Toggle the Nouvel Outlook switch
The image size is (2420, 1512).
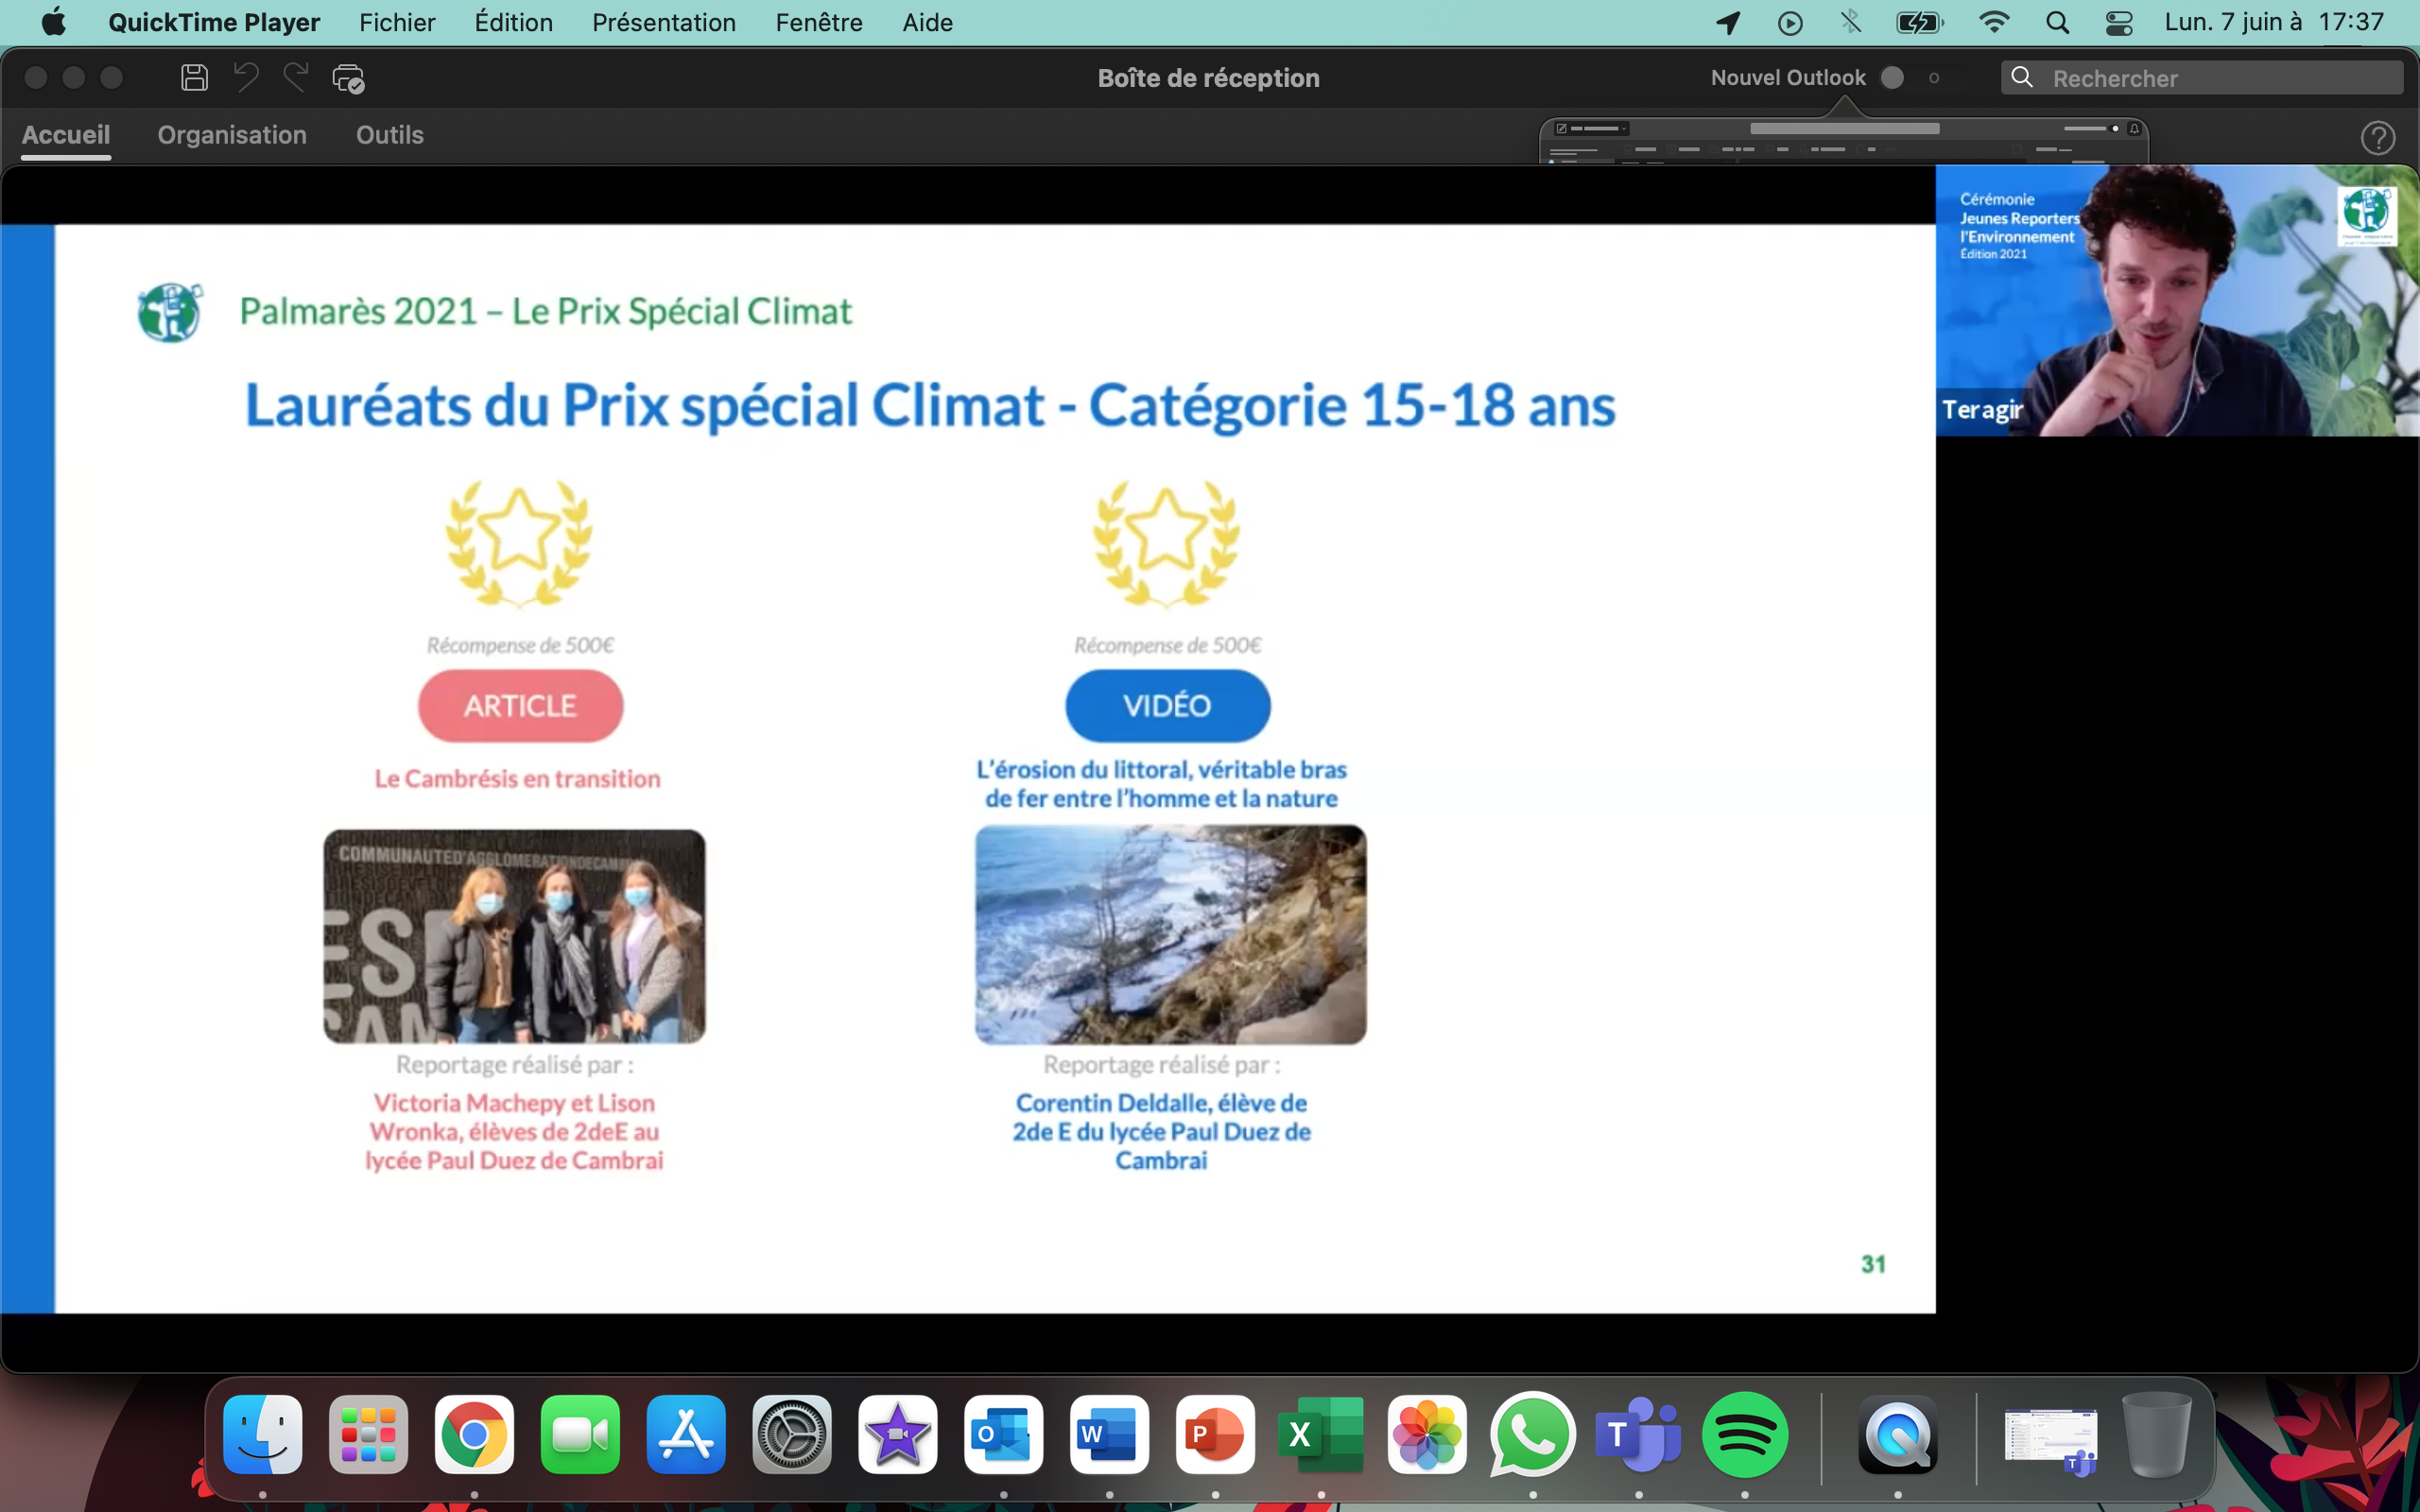[1911, 78]
